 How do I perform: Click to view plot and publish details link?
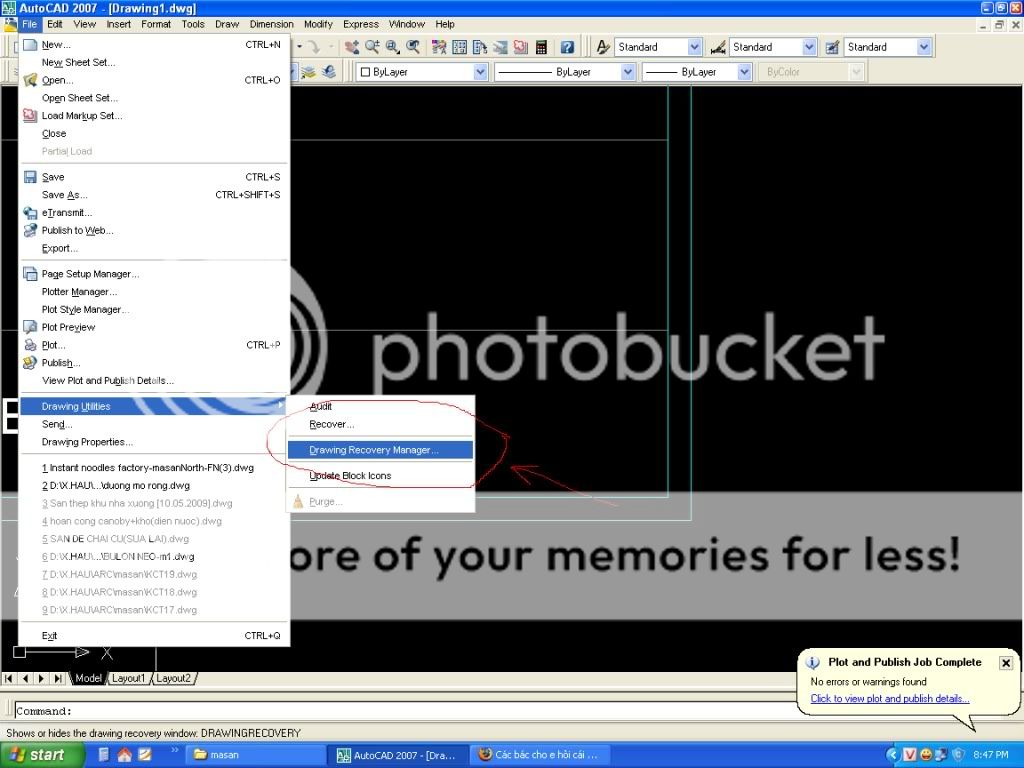(889, 698)
